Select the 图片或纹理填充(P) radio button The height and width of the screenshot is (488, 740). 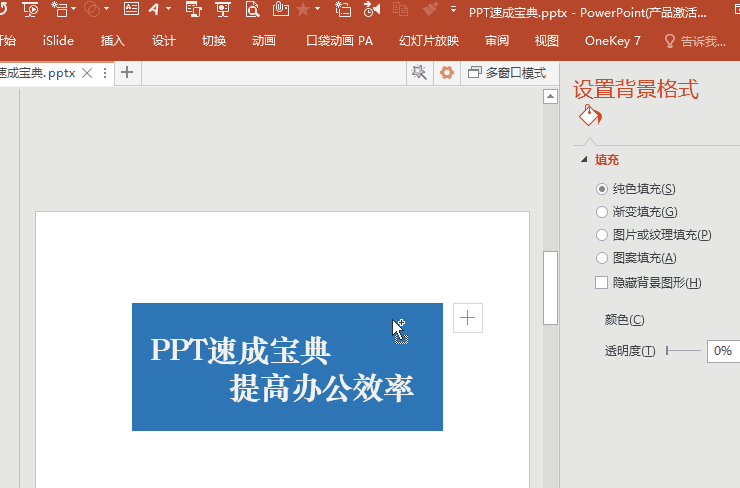[601, 235]
